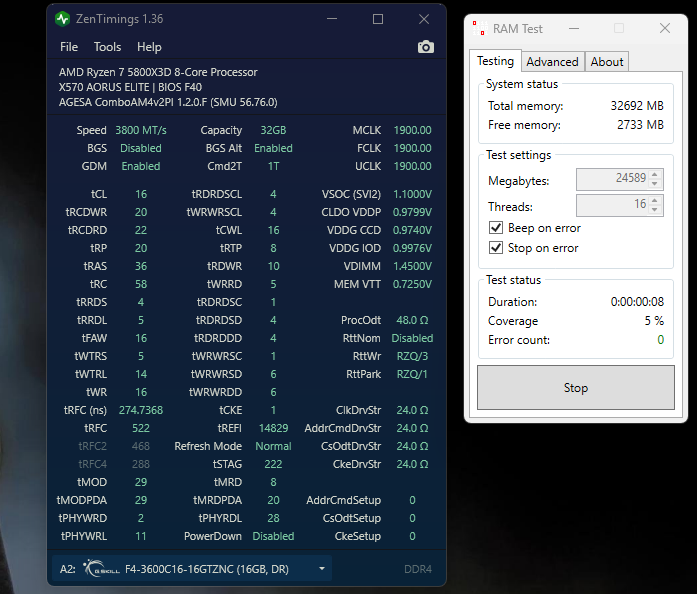The width and height of the screenshot is (697, 594).
Task: Click the G.Skill logo in the module selector
Action: tap(101, 568)
